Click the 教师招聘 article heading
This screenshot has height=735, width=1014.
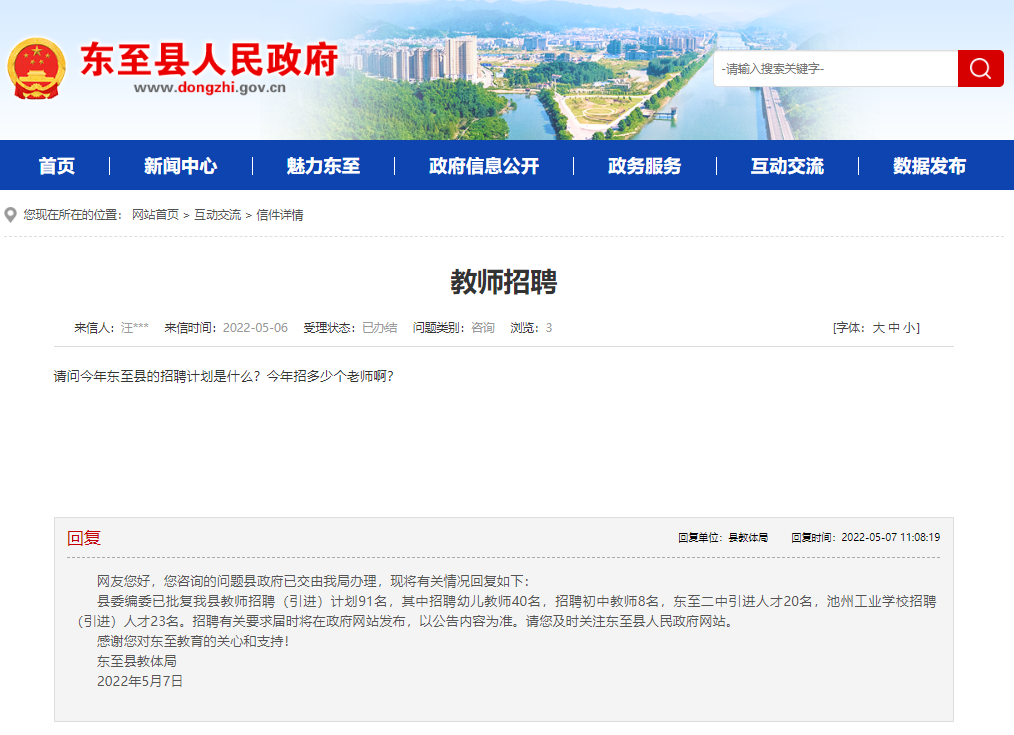click(x=503, y=283)
